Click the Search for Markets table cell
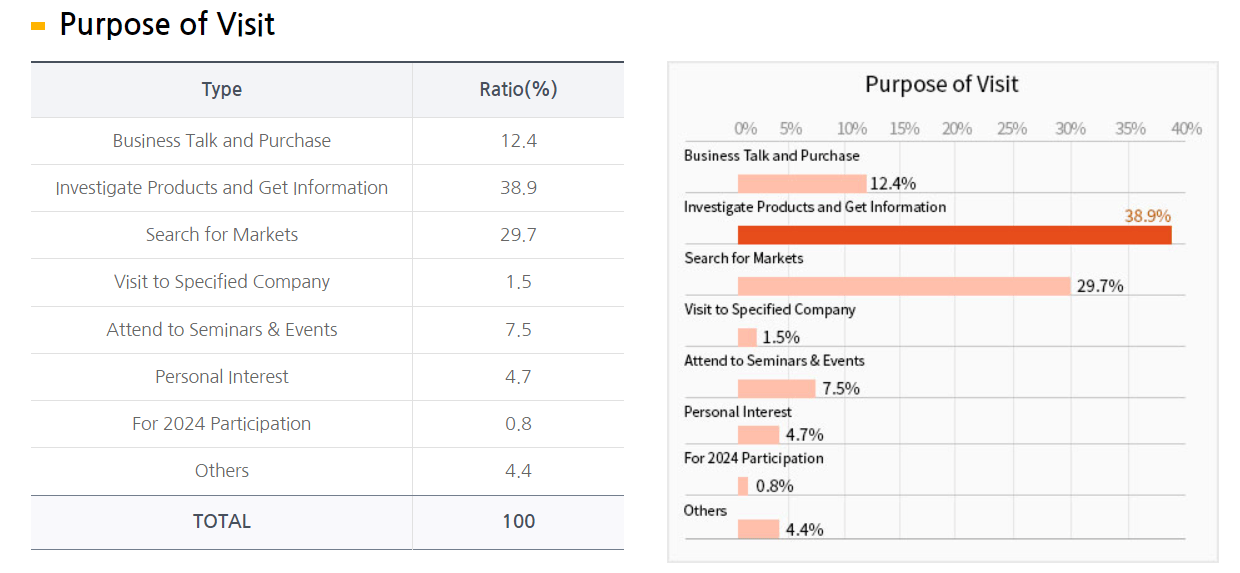The image size is (1240, 573). coord(221,235)
